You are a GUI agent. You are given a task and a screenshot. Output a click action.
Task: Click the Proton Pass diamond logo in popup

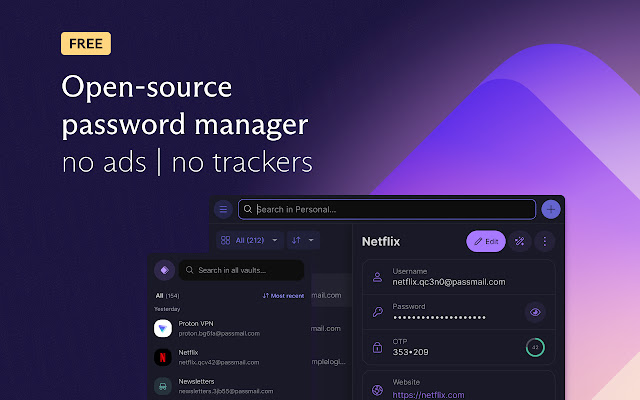pos(164,270)
